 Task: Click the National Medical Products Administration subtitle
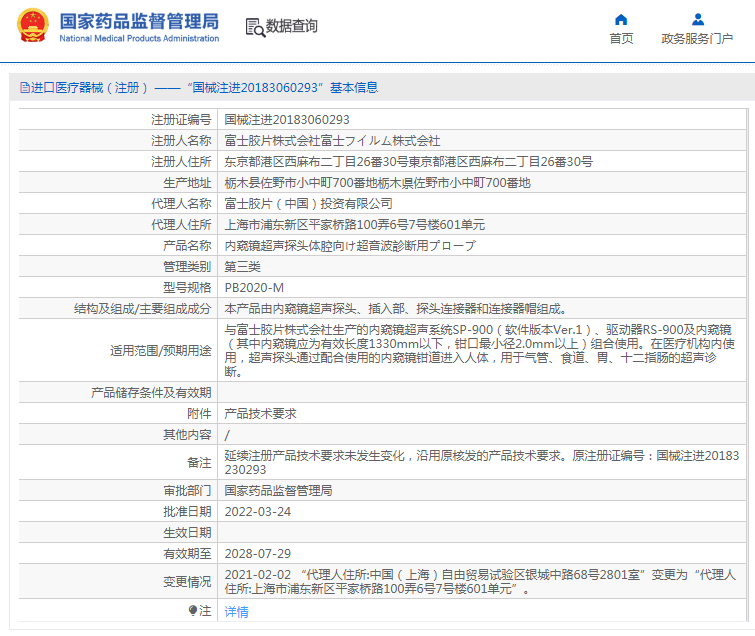tap(139, 39)
